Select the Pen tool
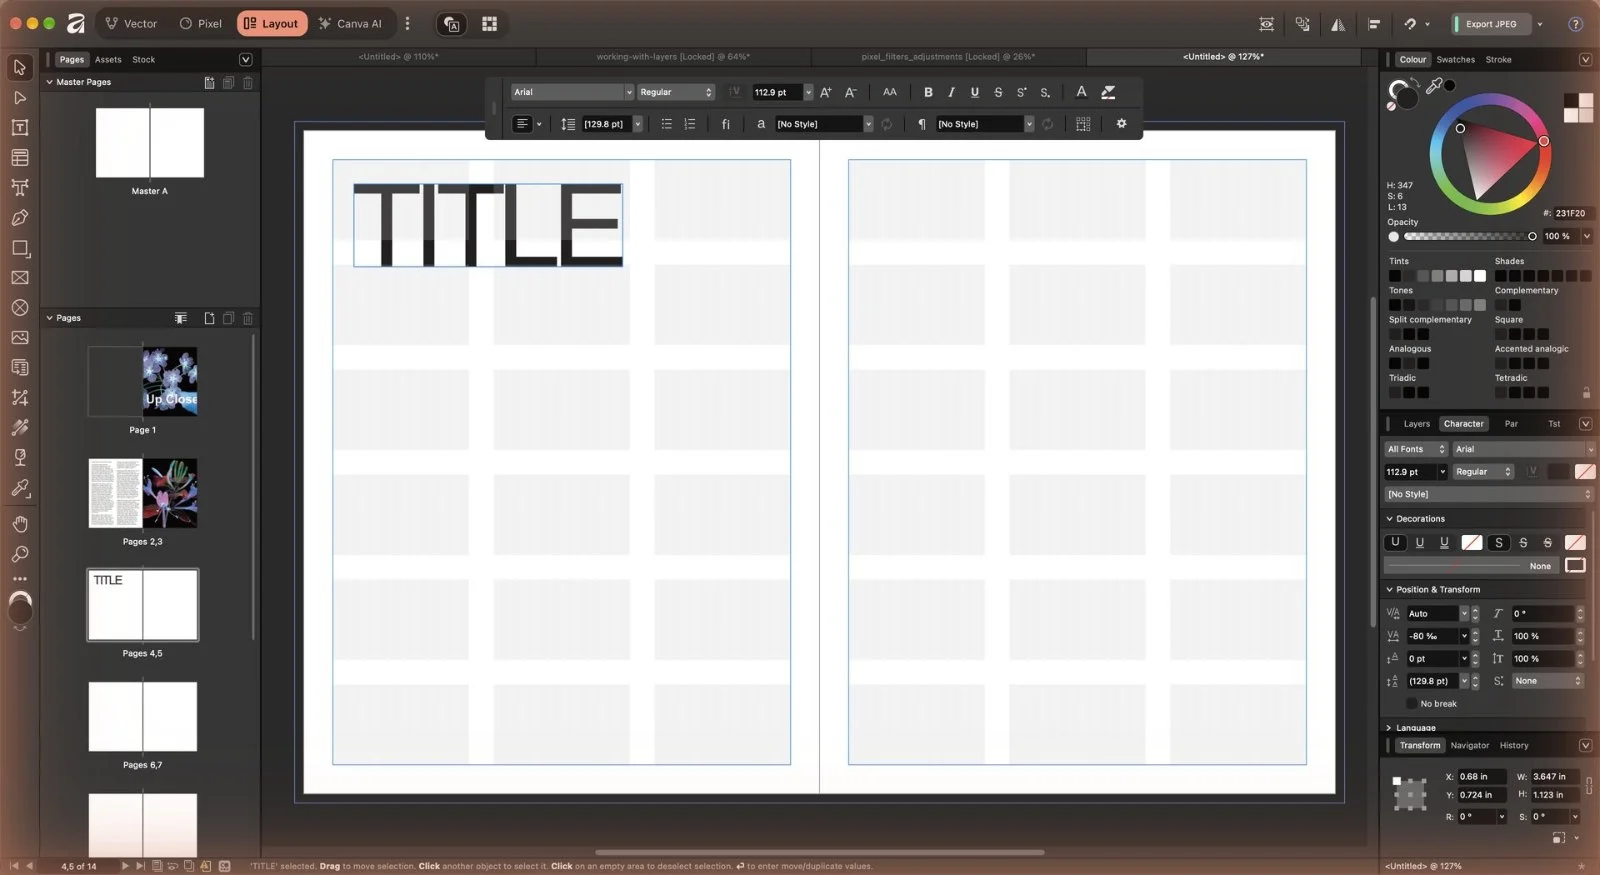The height and width of the screenshot is (875, 1600). 20,218
